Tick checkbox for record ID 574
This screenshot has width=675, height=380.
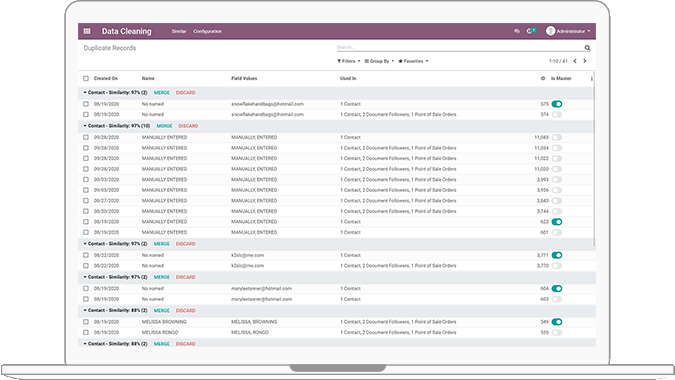coord(86,114)
